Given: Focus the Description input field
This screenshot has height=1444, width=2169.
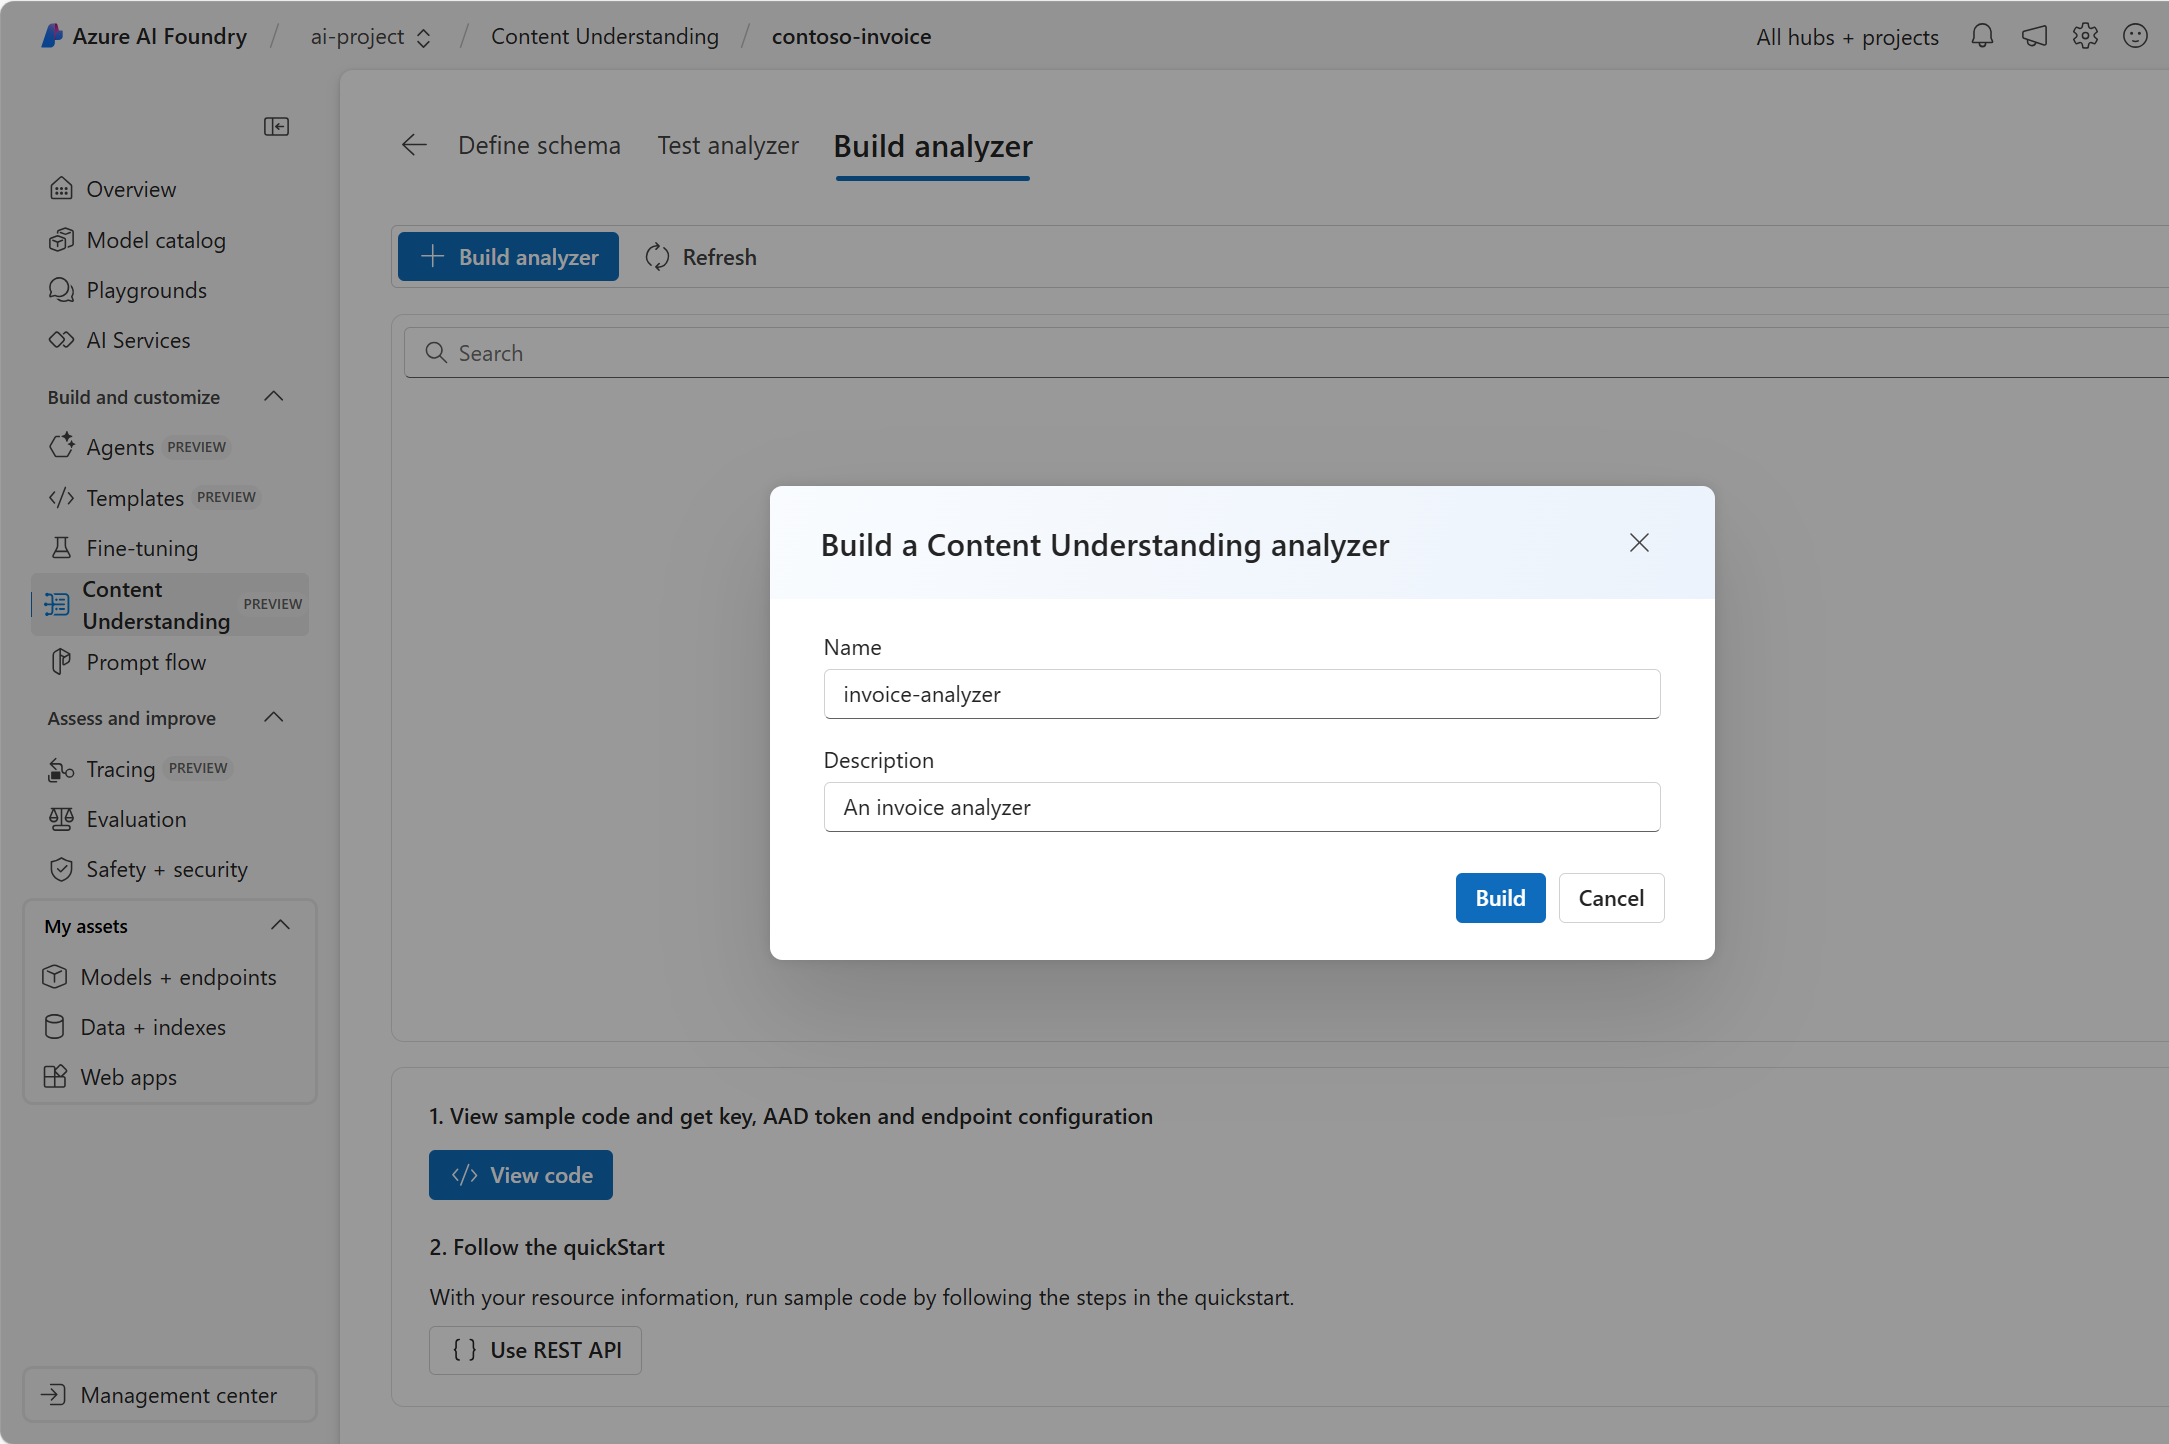Looking at the screenshot, I should [x=1242, y=807].
